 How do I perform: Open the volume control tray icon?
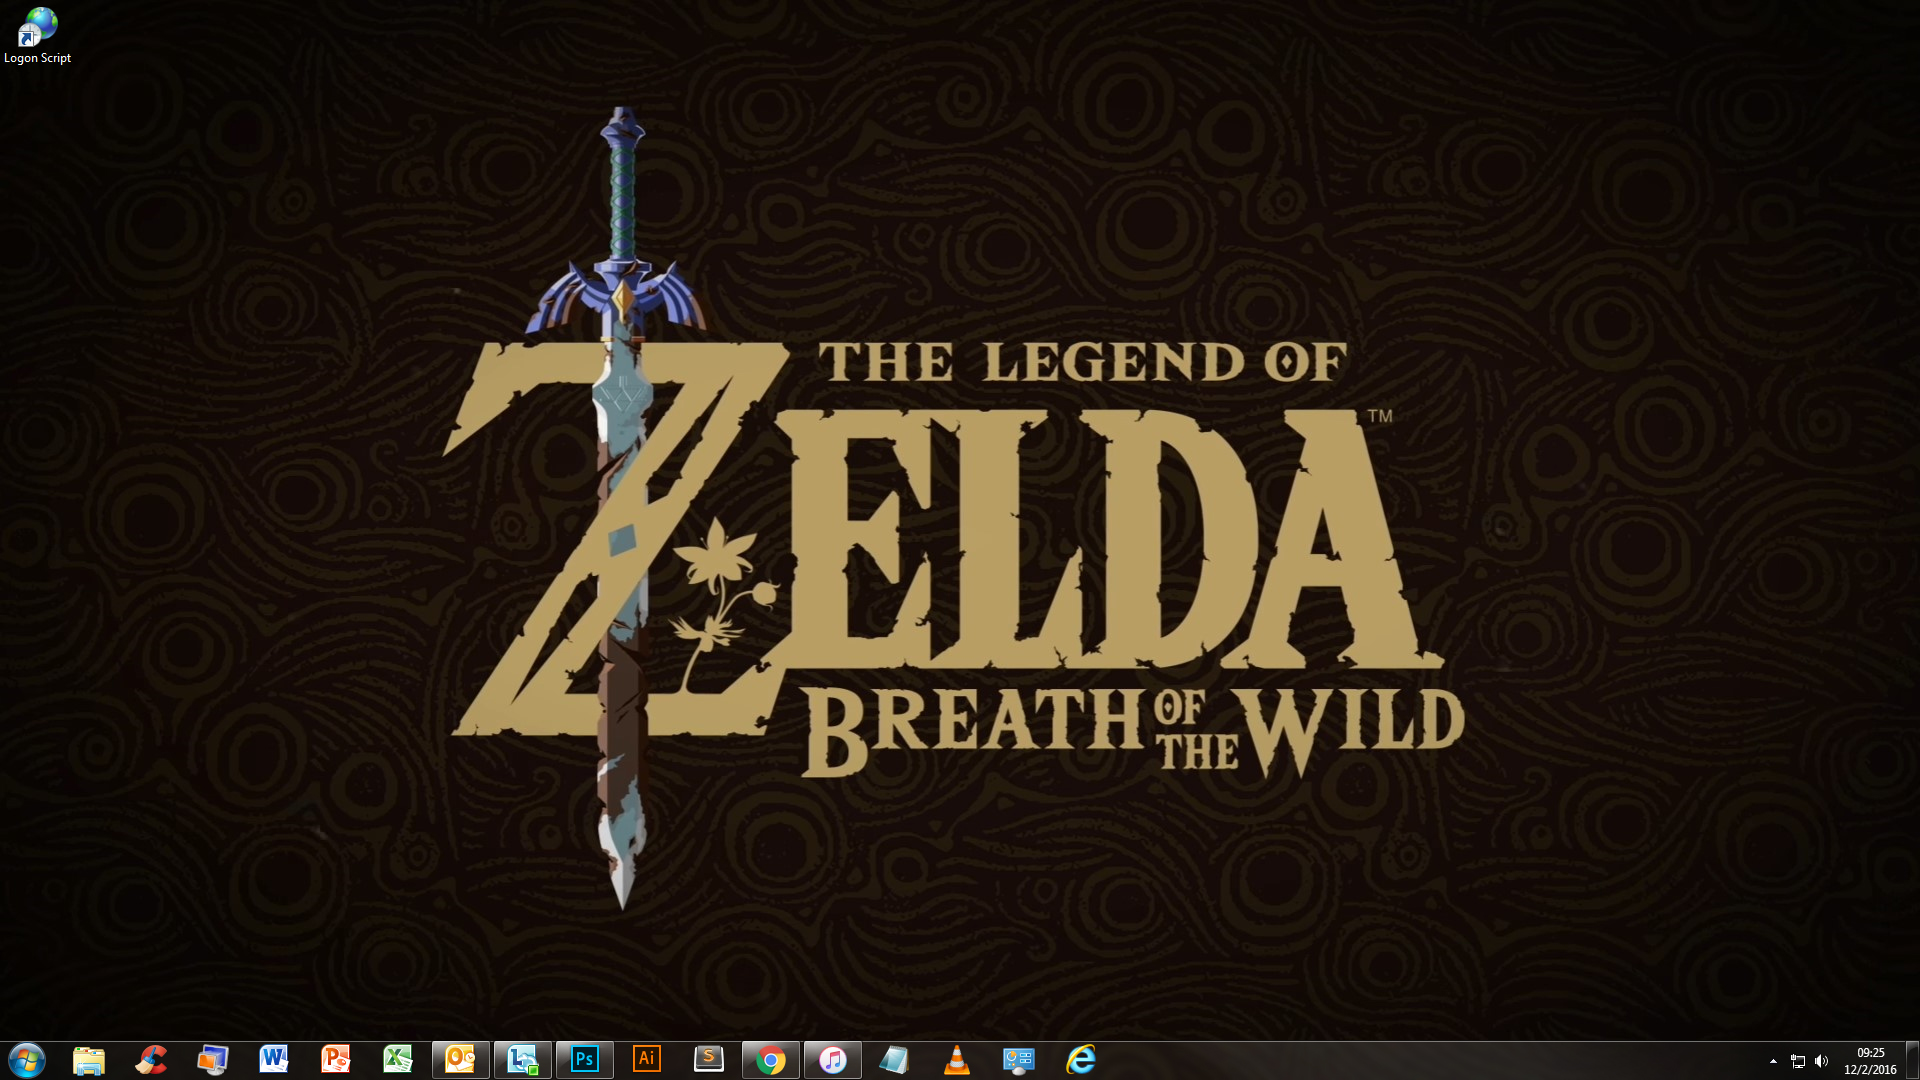click(x=1821, y=1061)
